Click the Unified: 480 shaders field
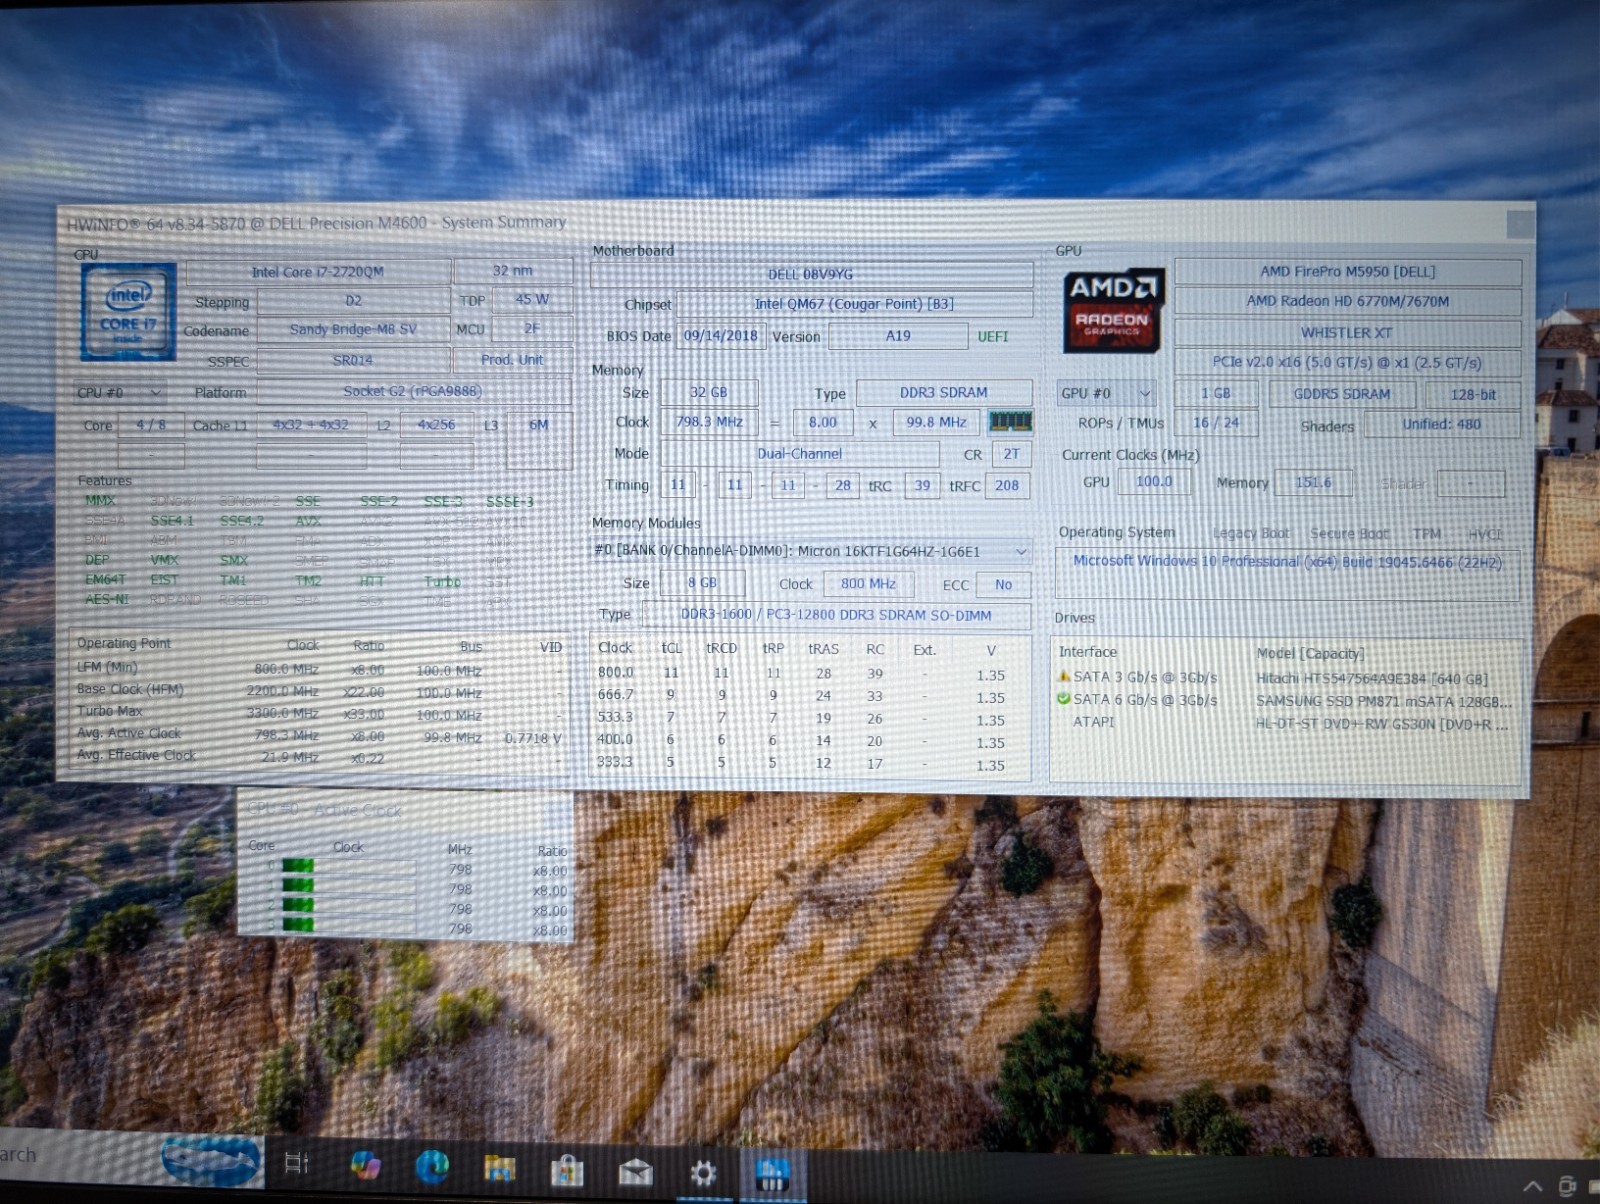This screenshot has height=1204, width=1600. pyautogui.click(x=1441, y=424)
